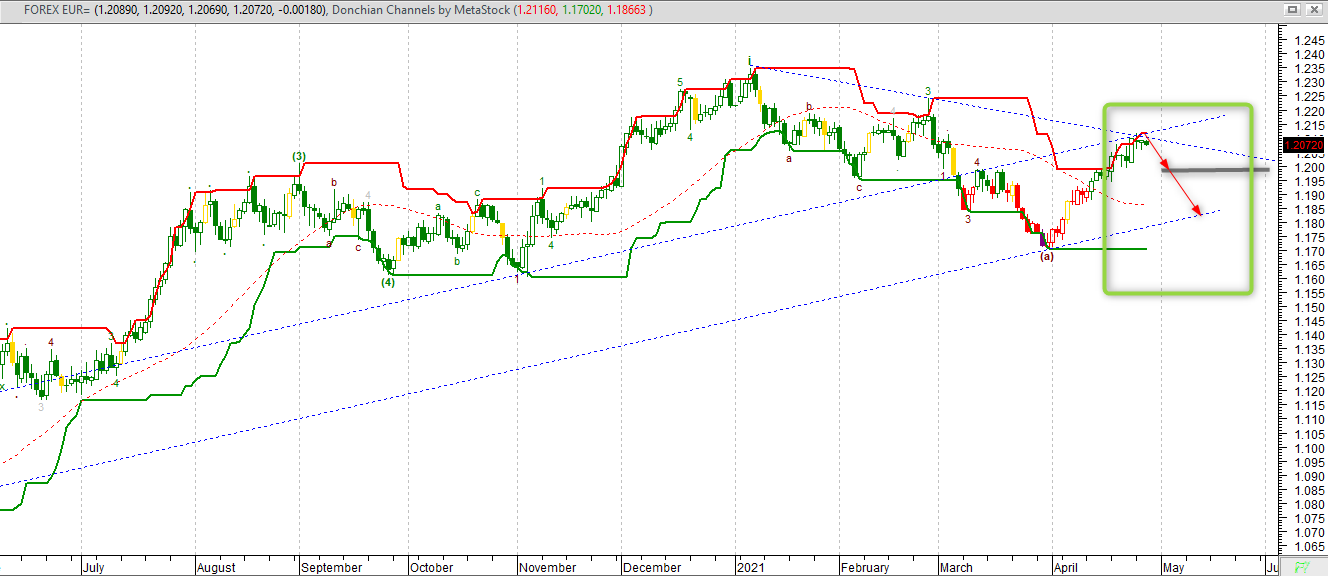Image resolution: width=1328 pixels, height=577 pixels.
Task: Select the (a) wave label near April
Action: click(1047, 257)
